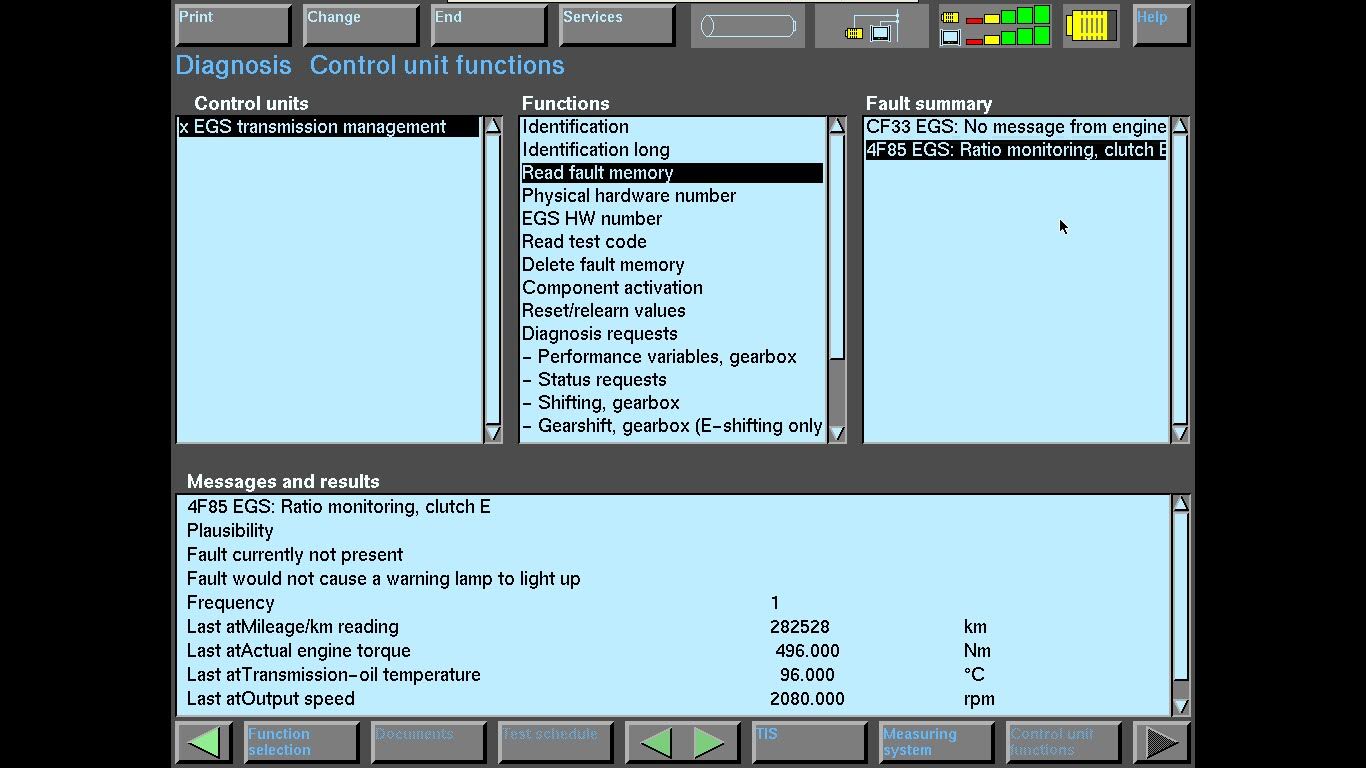Open the TIS button in bottom bar
The height and width of the screenshot is (768, 1366).
pyautogui.click(x=809, y=742)
